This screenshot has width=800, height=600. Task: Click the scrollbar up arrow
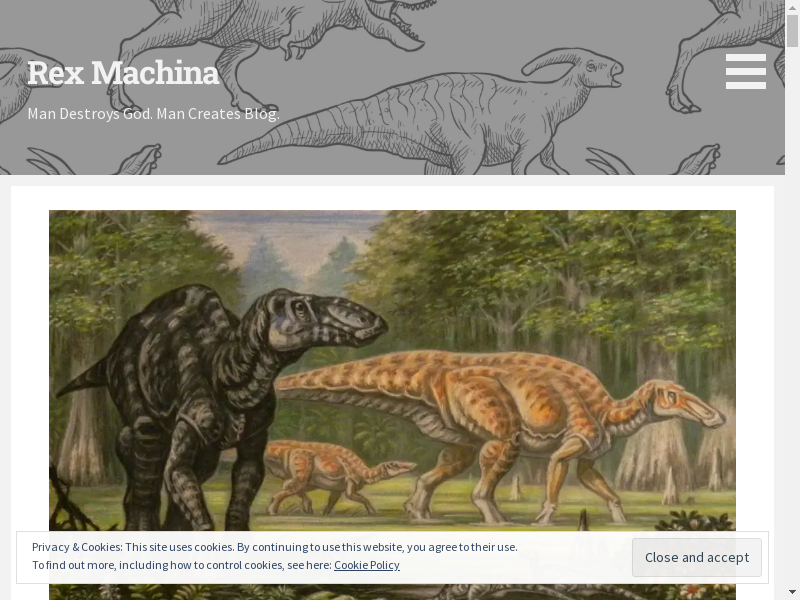click(x=792, y=8)
